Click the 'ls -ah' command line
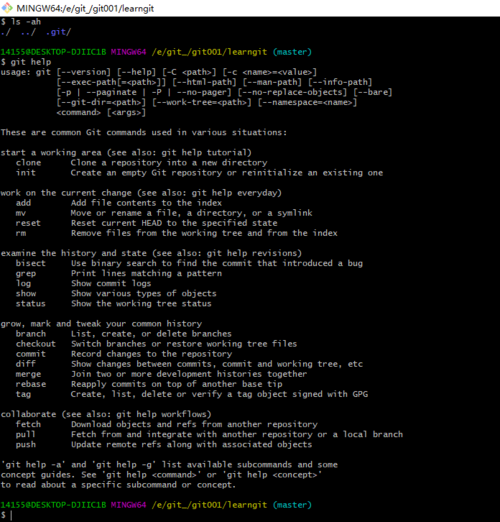Image resolution: width=500 pixels, height=522 pixels. [x=21, y=22]
